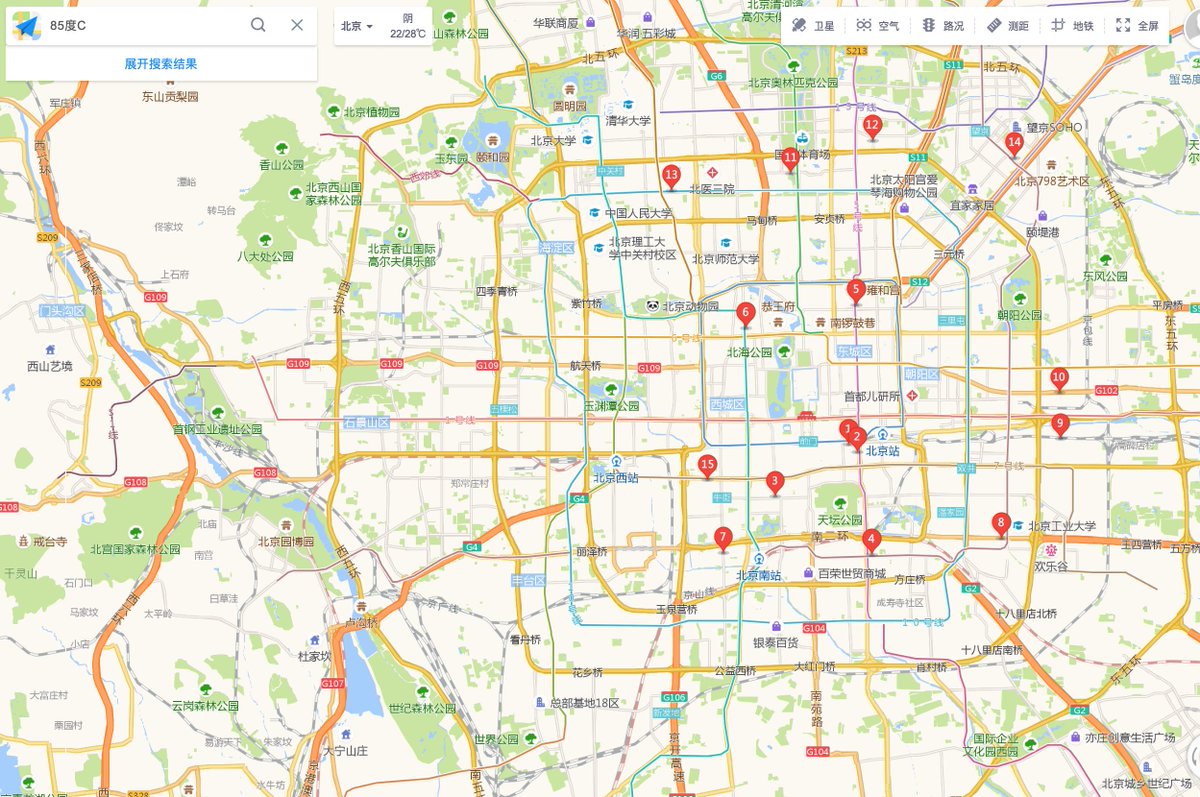Click red map marker number 12
Viewport: 1200px width, 797px height.
872,127
